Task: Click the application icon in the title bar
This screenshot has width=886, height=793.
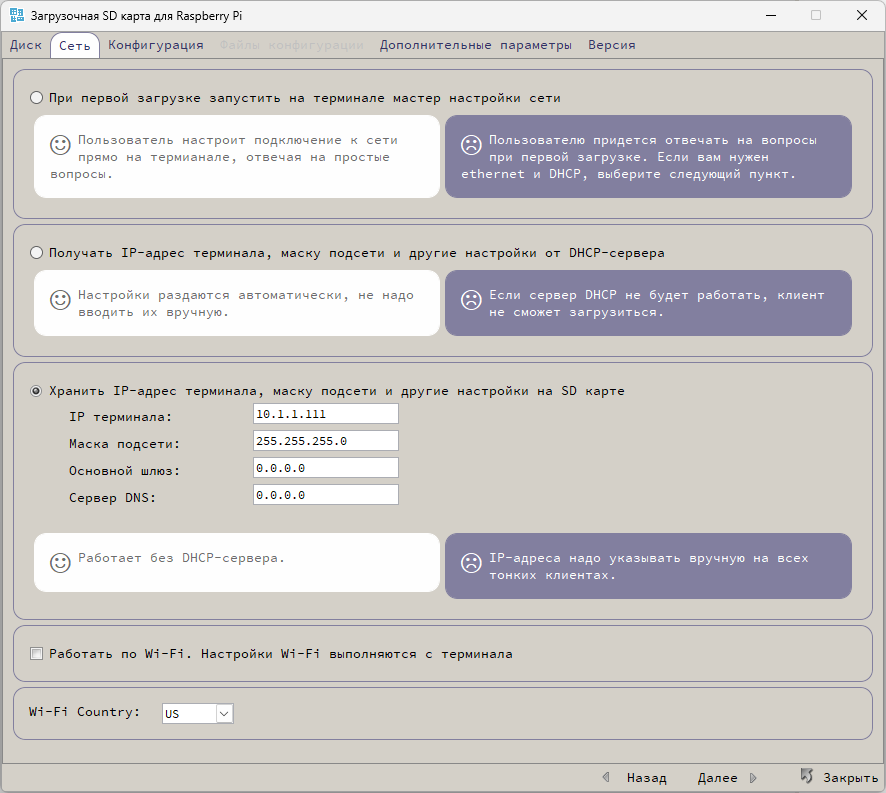Action: pos(17,15)
